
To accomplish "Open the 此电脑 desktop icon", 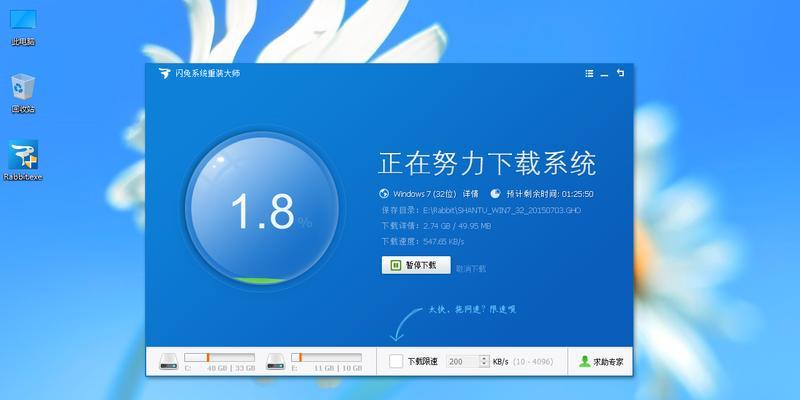I will point(23,27).
